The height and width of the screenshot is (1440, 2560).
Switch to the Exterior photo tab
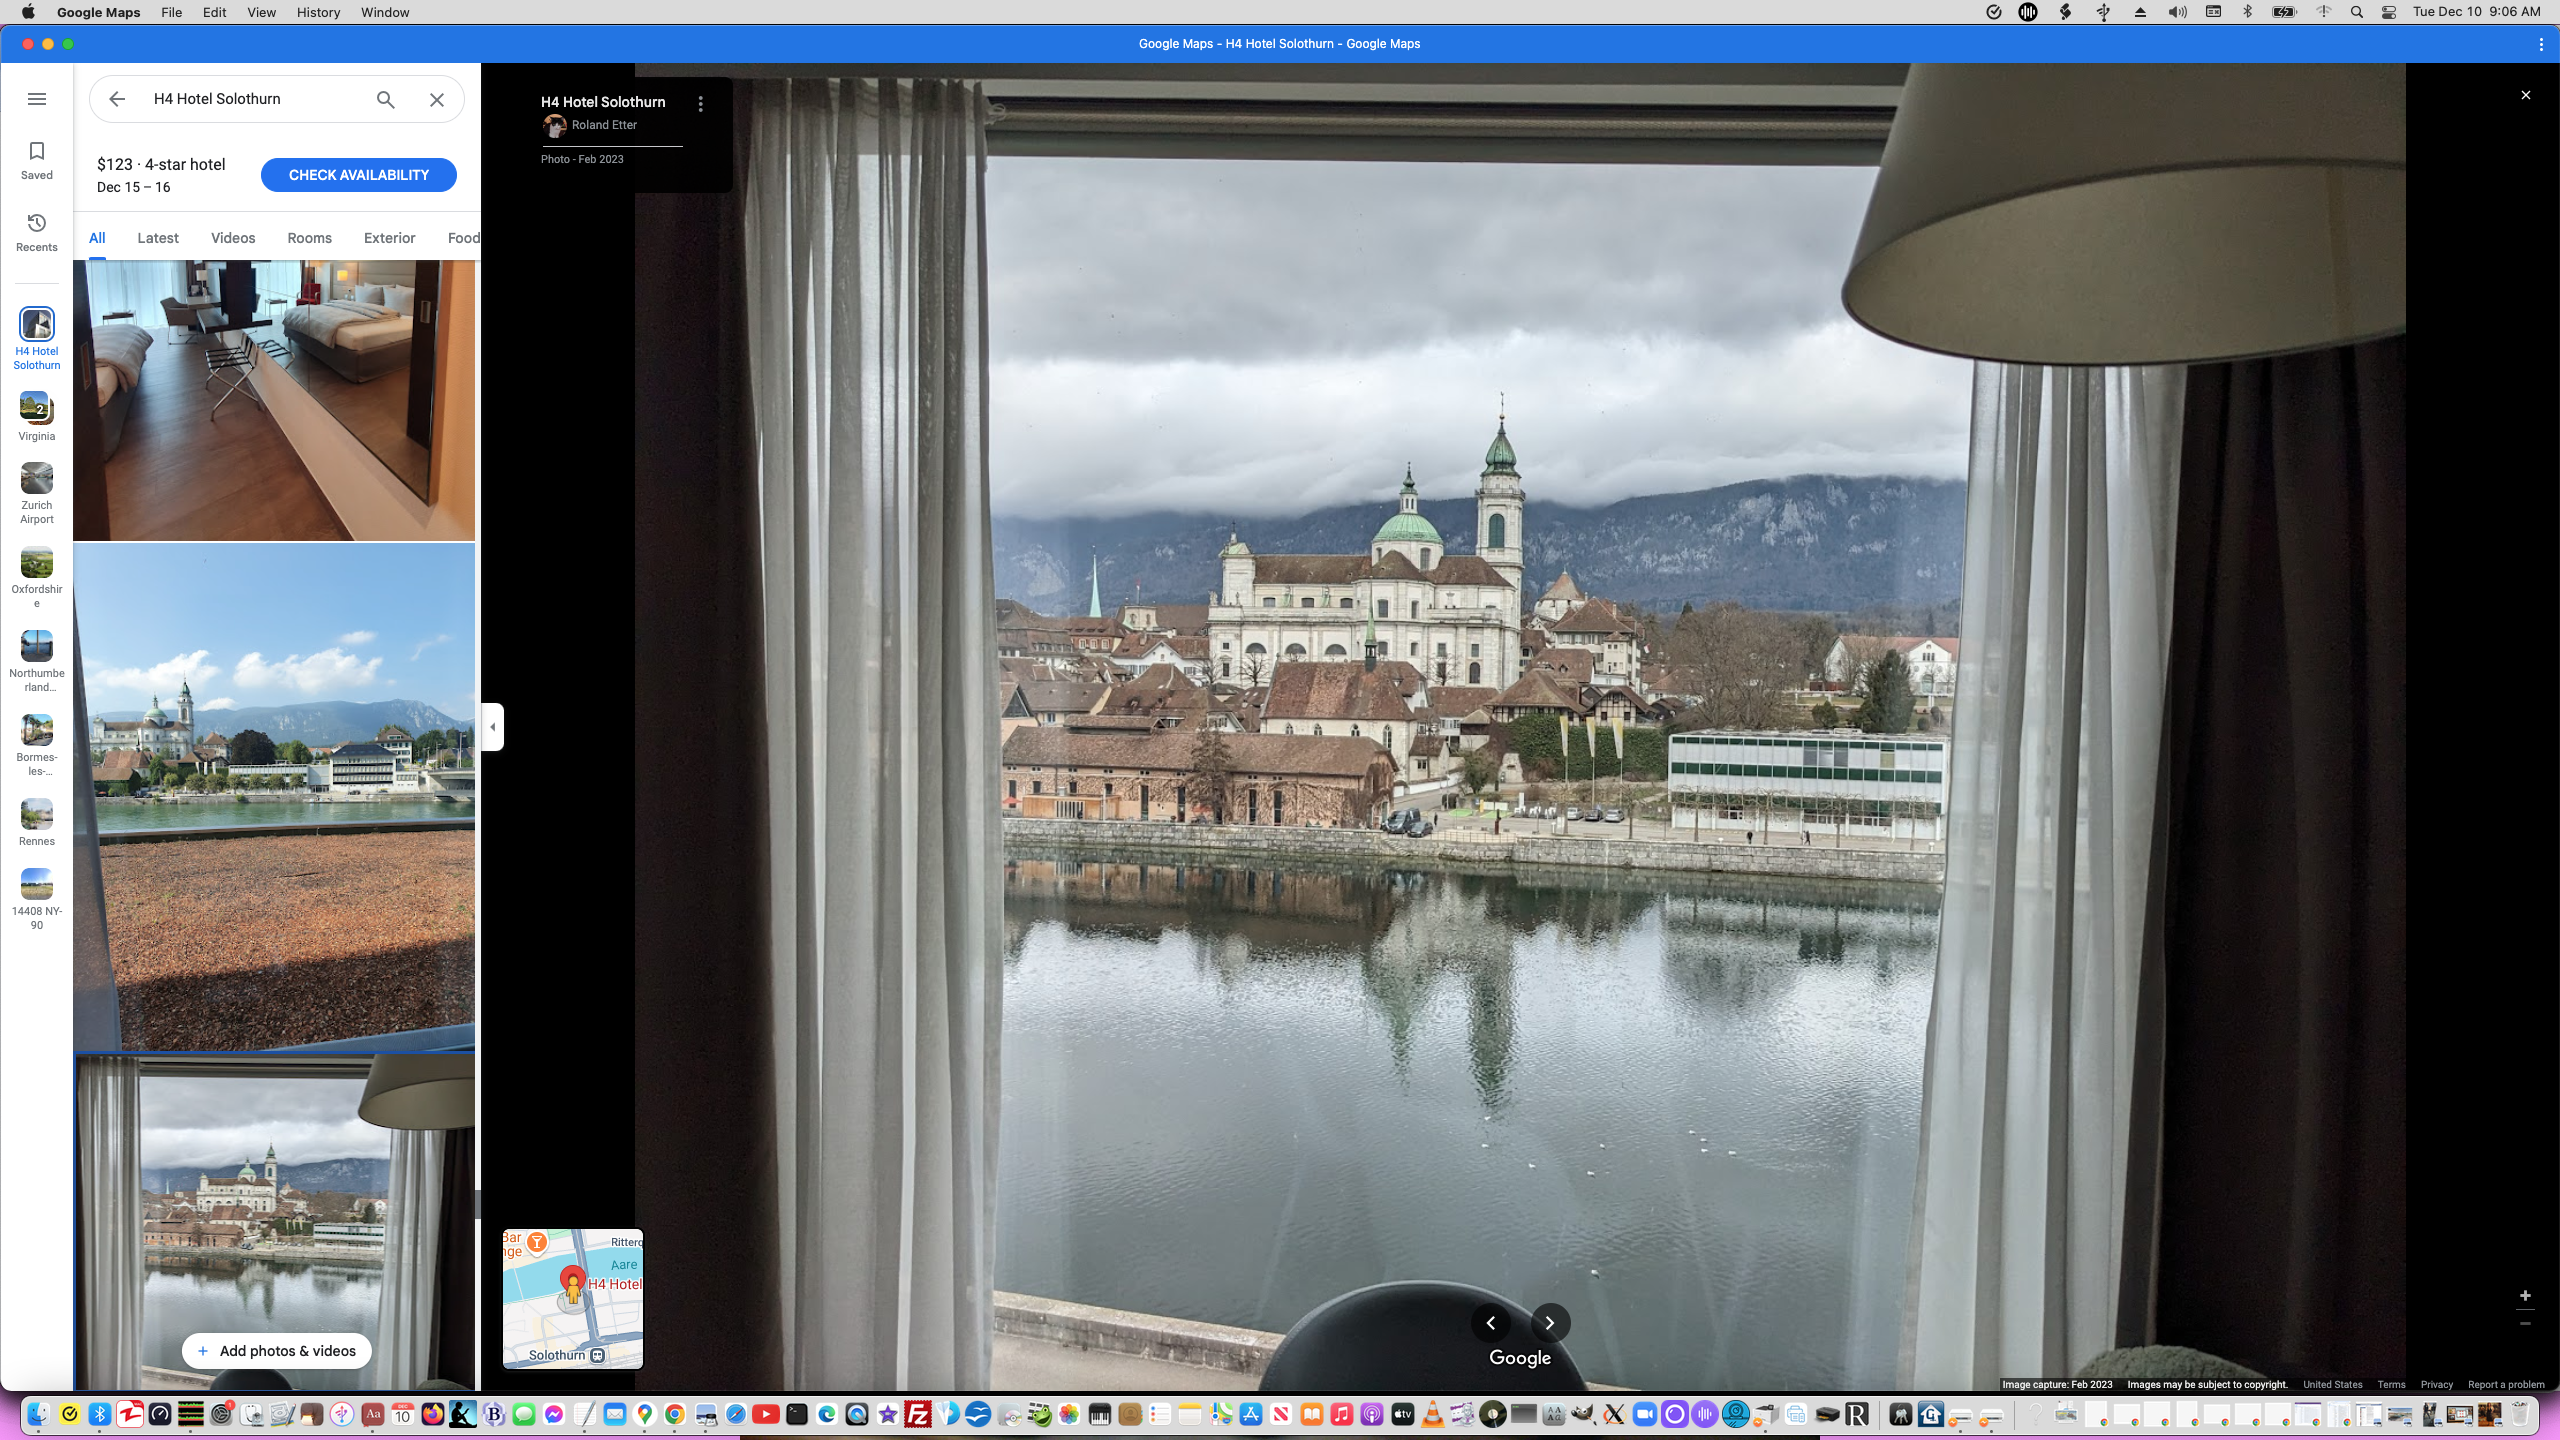(389, 238)
